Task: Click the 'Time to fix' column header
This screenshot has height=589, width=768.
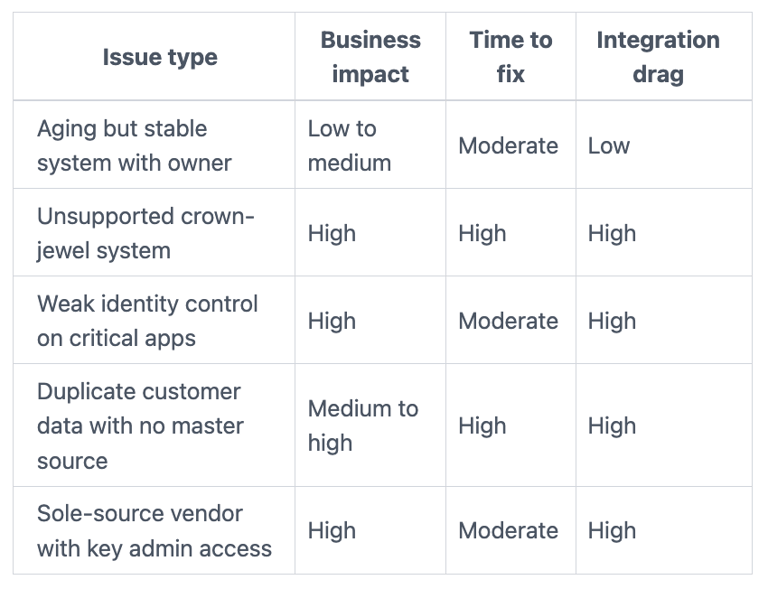Action: (510, 57)
